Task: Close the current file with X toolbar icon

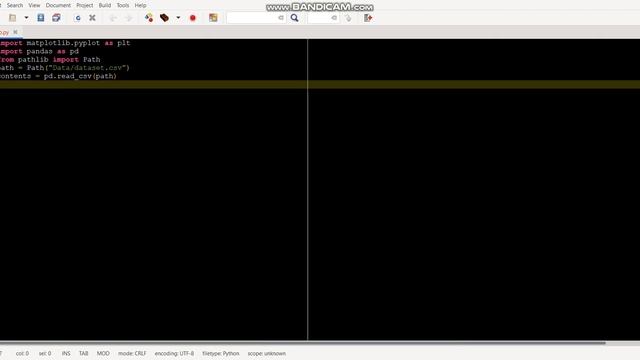Action: pyautogui.click(x=93, y=18)
